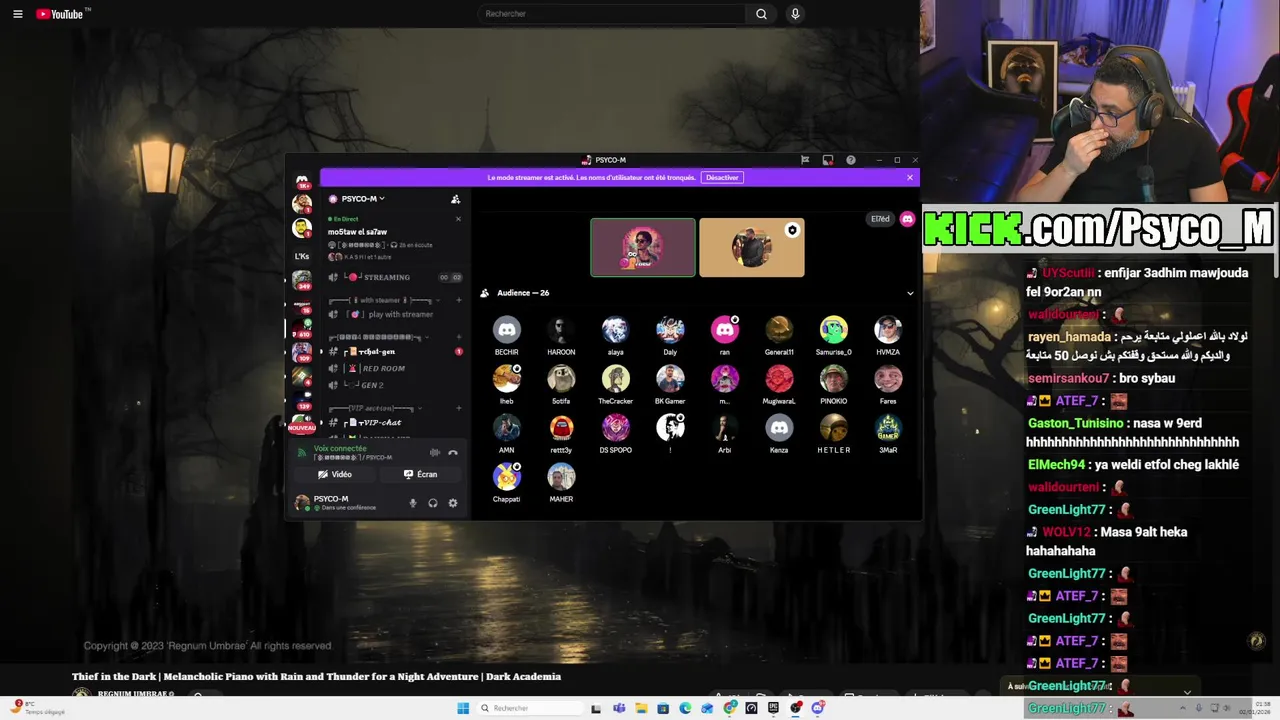Open audience member Kenza profile
This screenshot has width=1280, height=720.
pyautogui.click(x=779, y=434)
